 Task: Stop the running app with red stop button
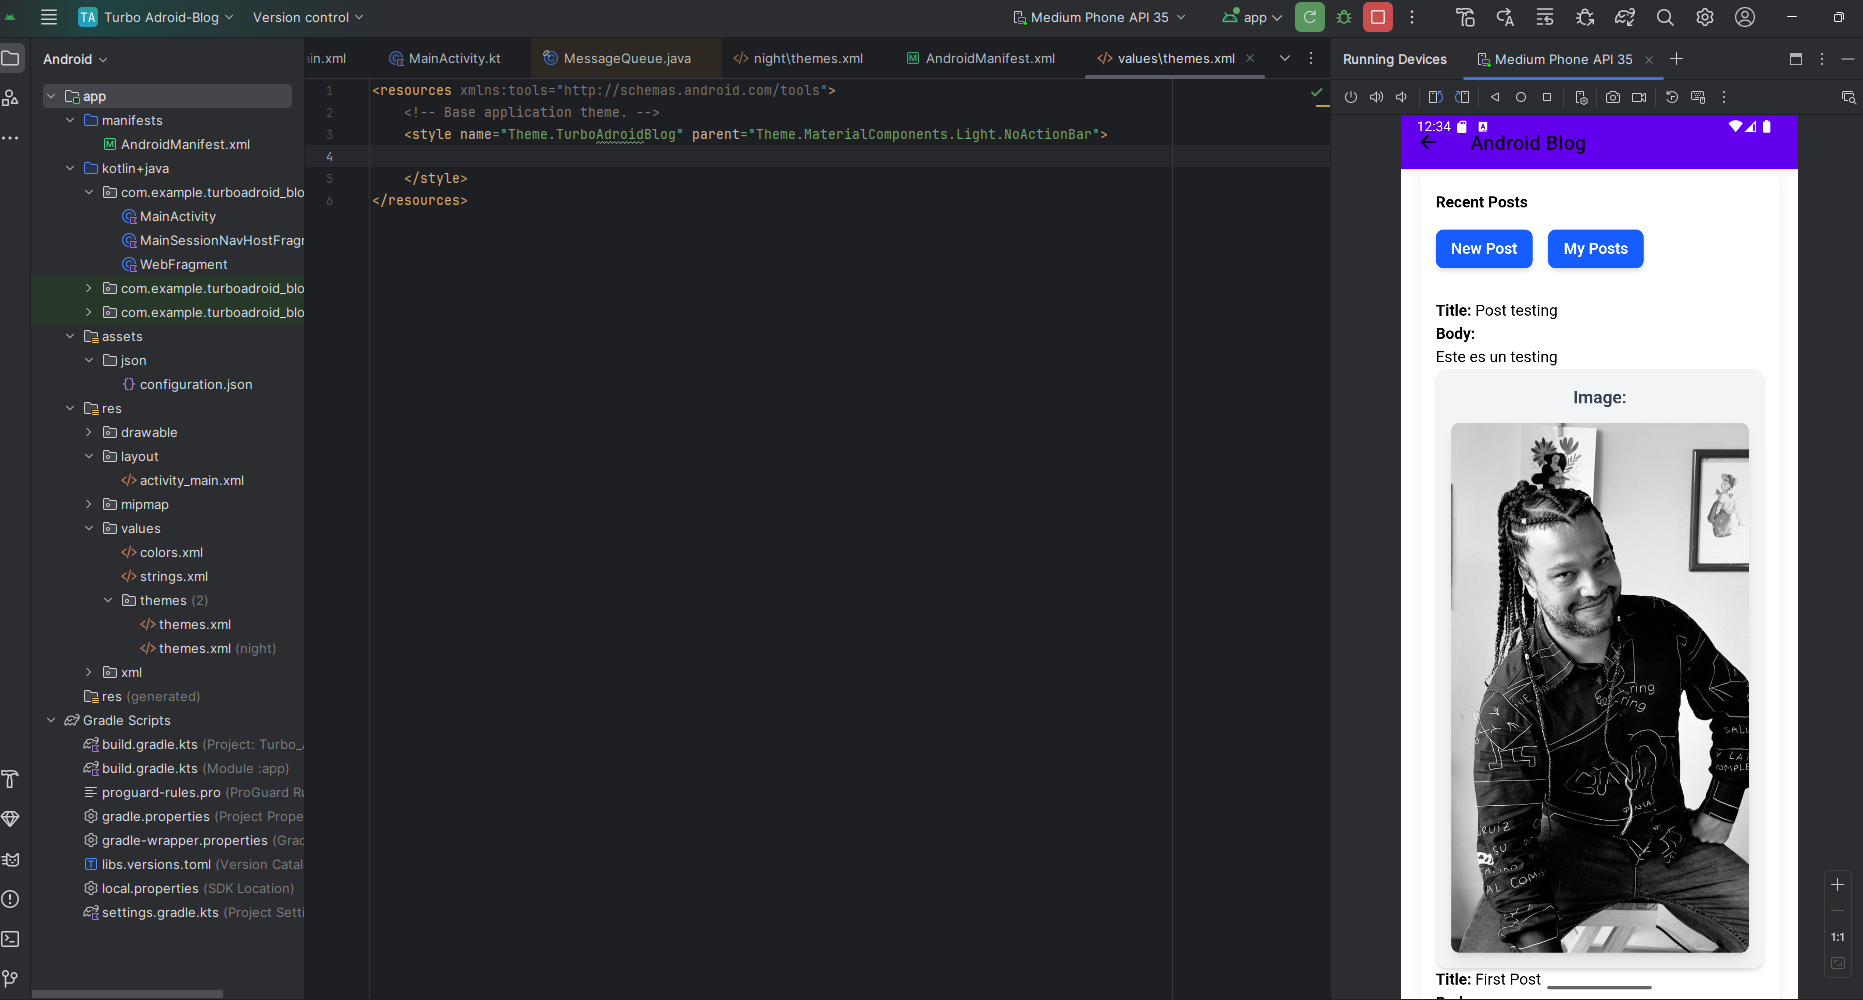point(1377,17)
